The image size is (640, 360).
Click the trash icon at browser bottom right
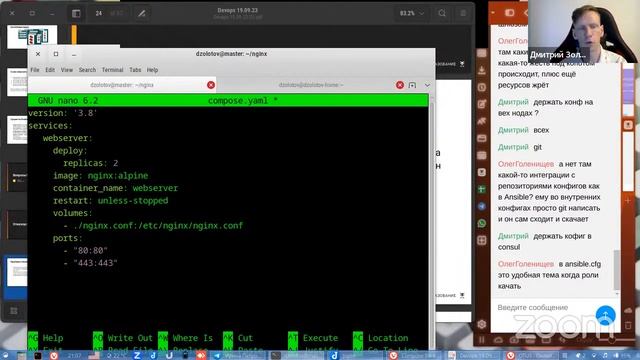pyautogui.click(x=628, y=325)
